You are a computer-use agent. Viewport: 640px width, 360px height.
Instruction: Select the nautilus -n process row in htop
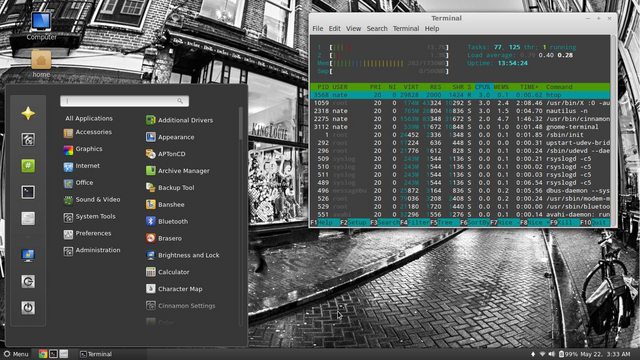click(460, 111)
